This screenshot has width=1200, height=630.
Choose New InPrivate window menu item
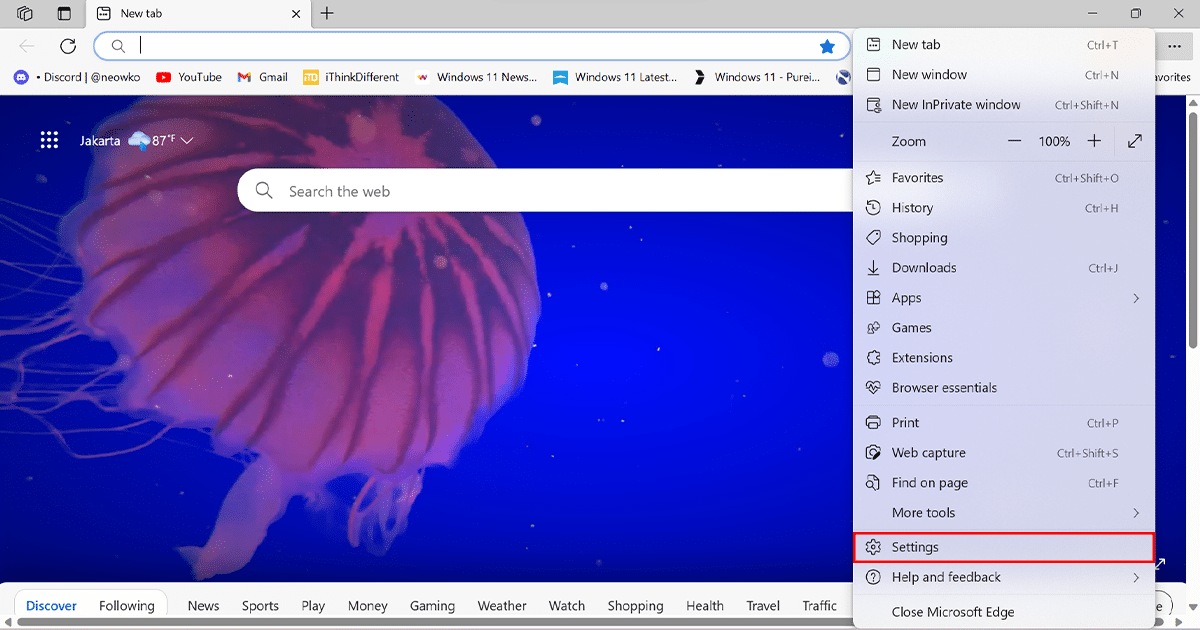(x=956, y=105)
